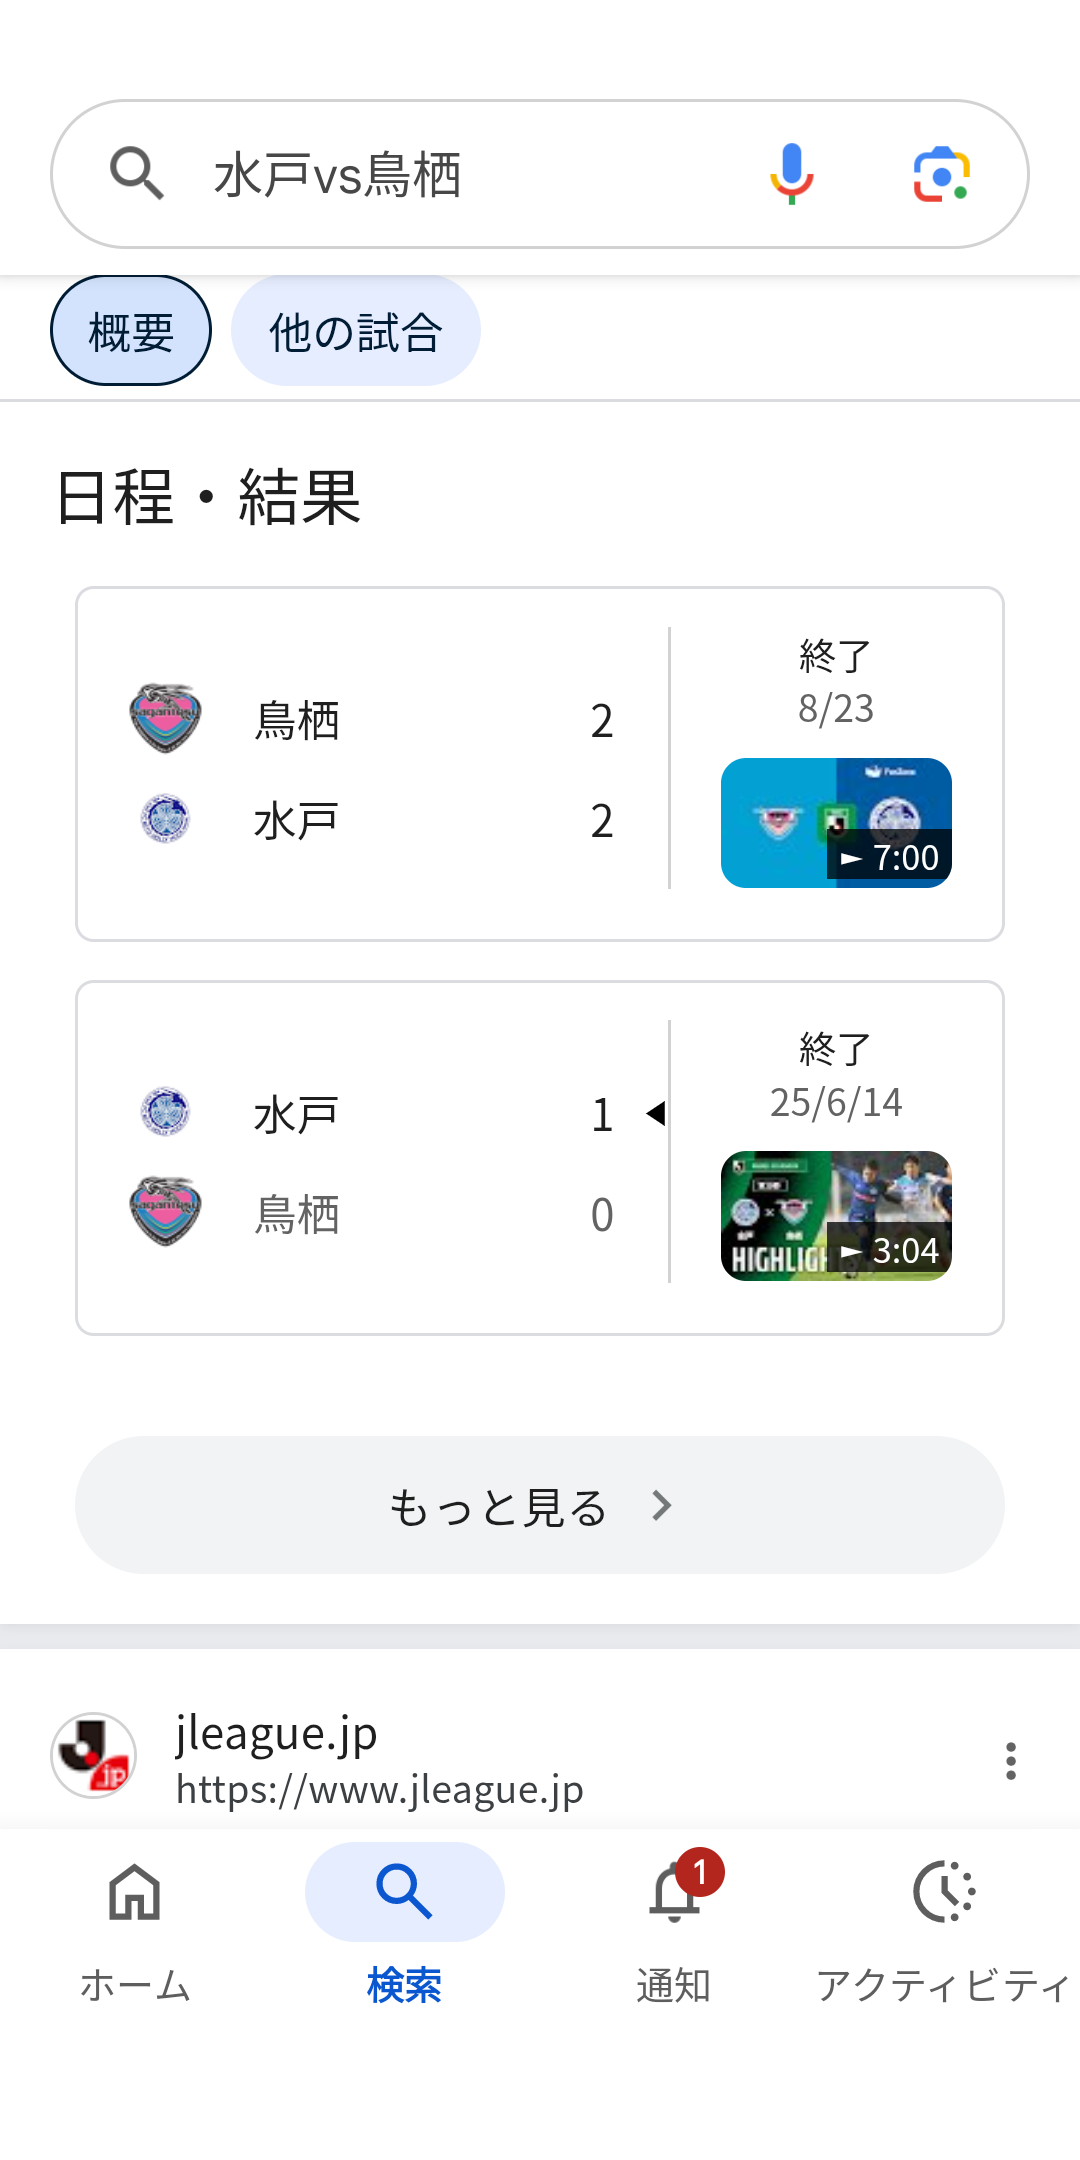Tap the Mito HollyHock crest in second match
The image size is (1080, 2160).
166,1112
